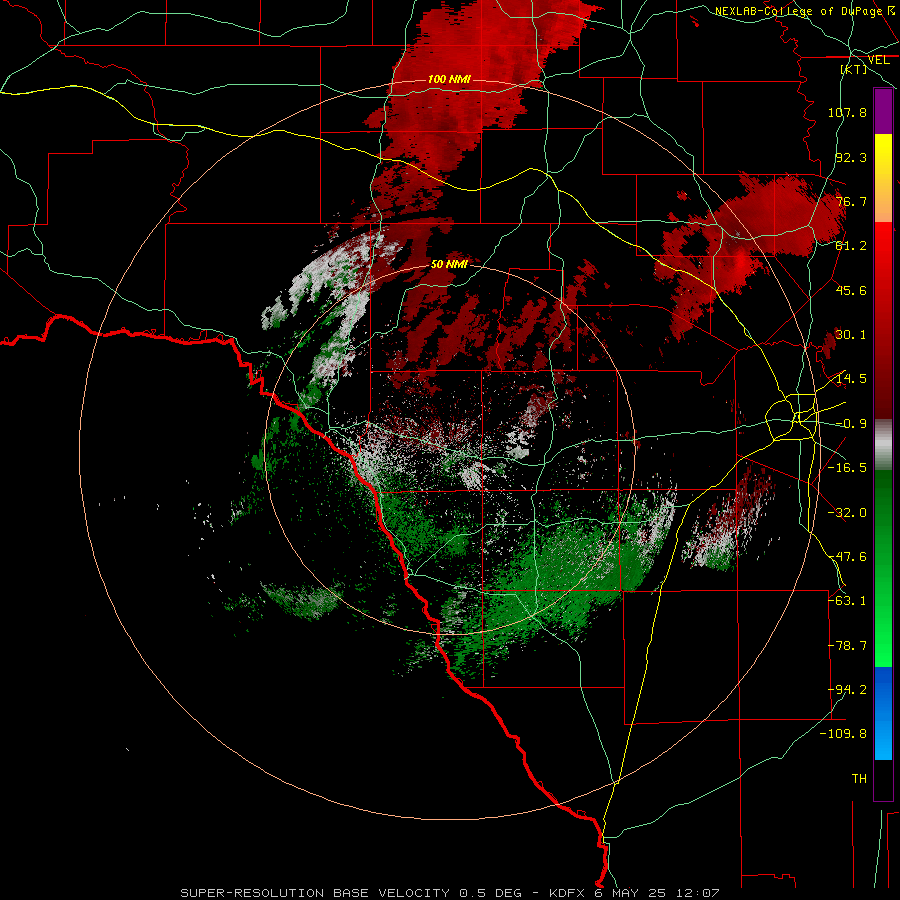The width and height of the screenshot is (900, 900).
Task: Click the 100 NMI range ring label
Action: point(449,79)
